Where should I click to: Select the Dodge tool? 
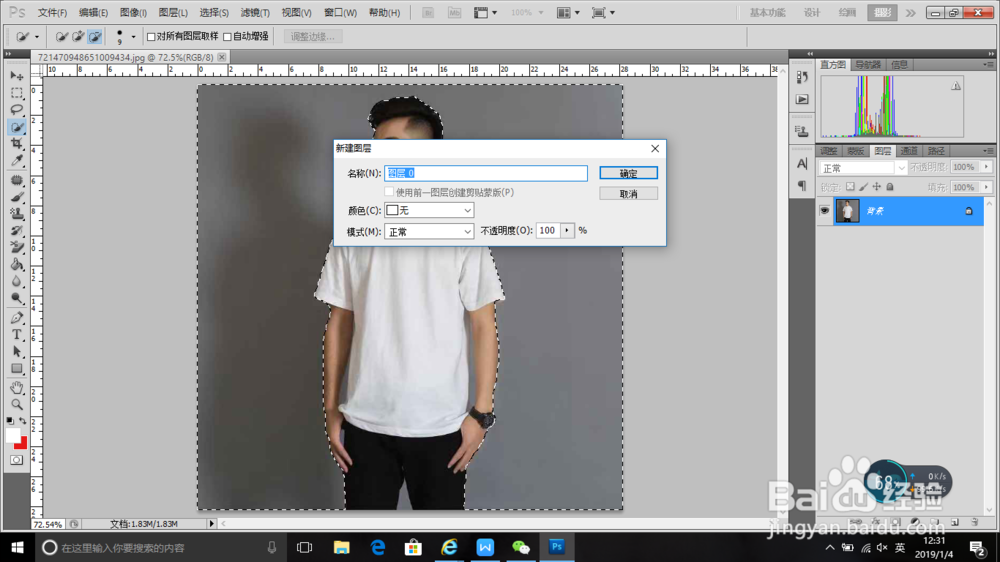17,298
